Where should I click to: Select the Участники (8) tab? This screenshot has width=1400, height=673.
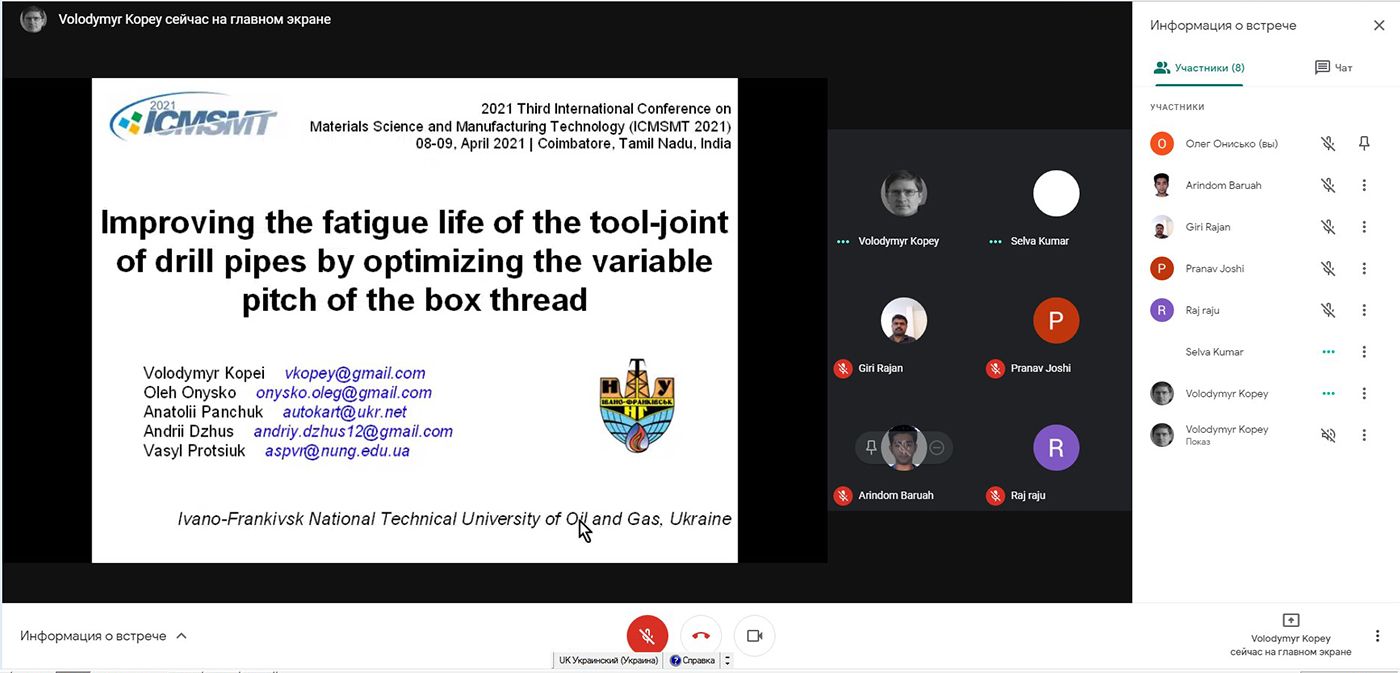click(1198, 68)
